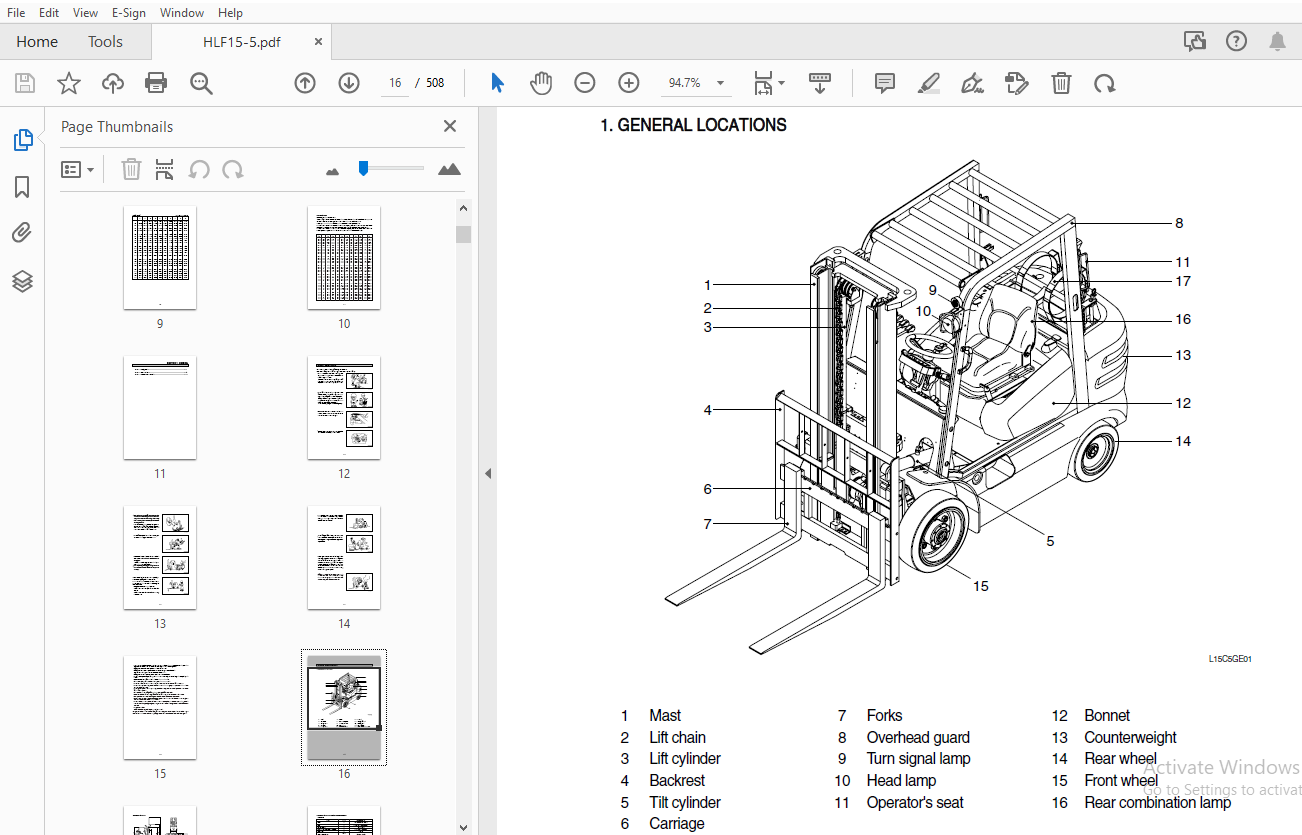This screenshot has width=1302, height=835.
Task: Reduce thumbnail size with small mountain icon
Action: point(333,171)
